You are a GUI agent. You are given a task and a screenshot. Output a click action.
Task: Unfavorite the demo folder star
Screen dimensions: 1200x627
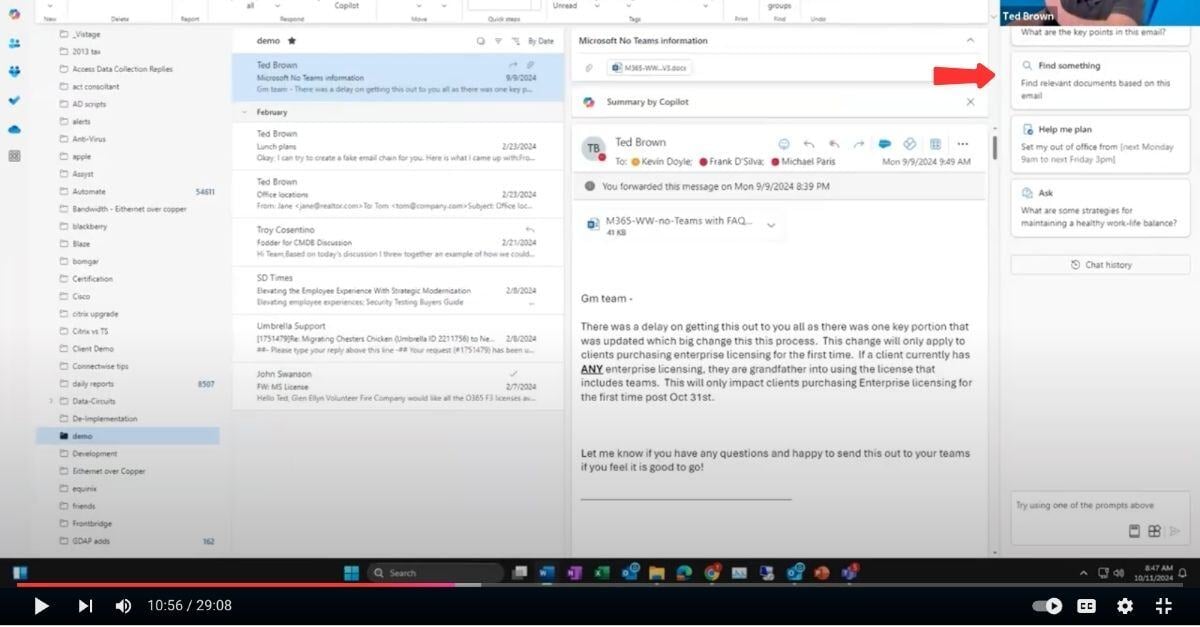[x=292, y=41]
